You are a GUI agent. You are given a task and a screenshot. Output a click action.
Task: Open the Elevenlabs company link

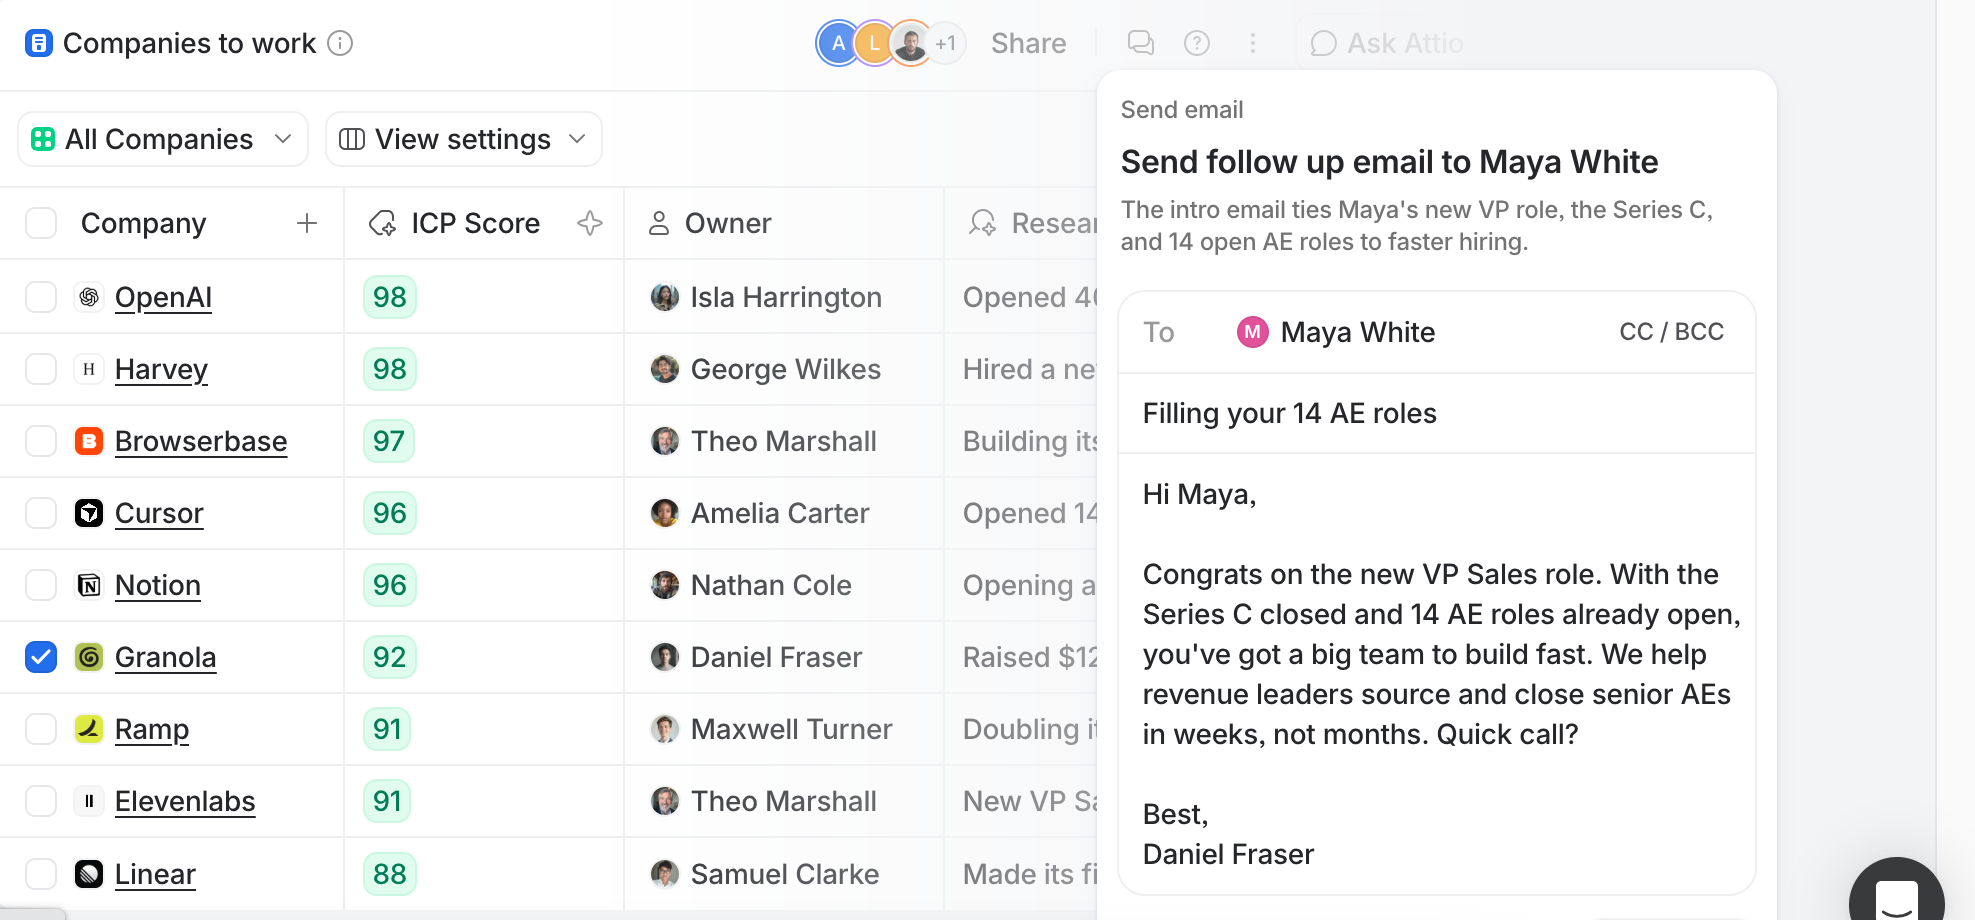pyautogui.click(x=185, y=801)
